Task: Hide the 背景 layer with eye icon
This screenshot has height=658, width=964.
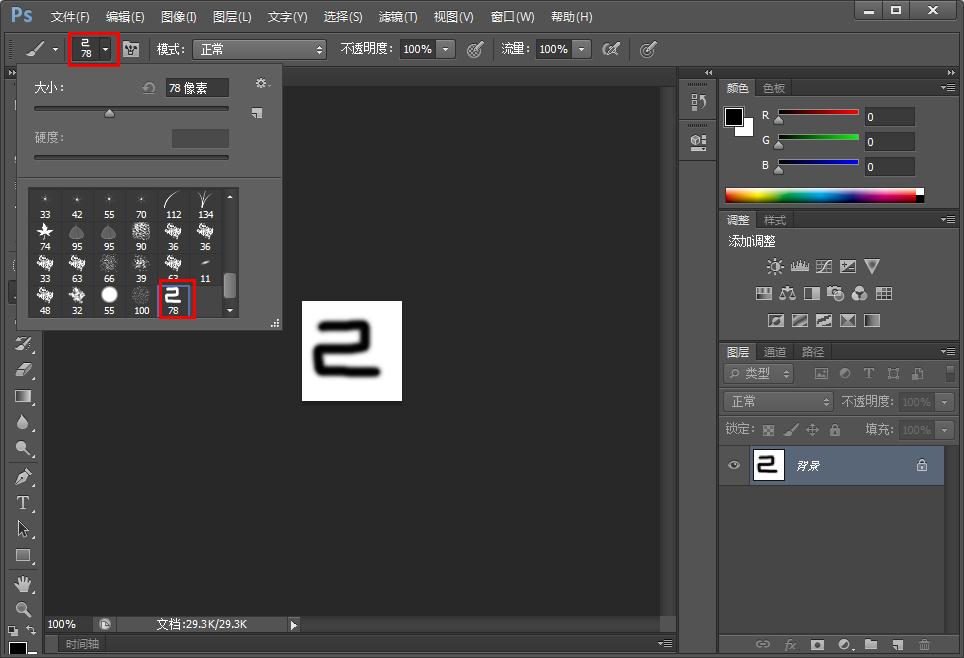Action: (735, 465)
